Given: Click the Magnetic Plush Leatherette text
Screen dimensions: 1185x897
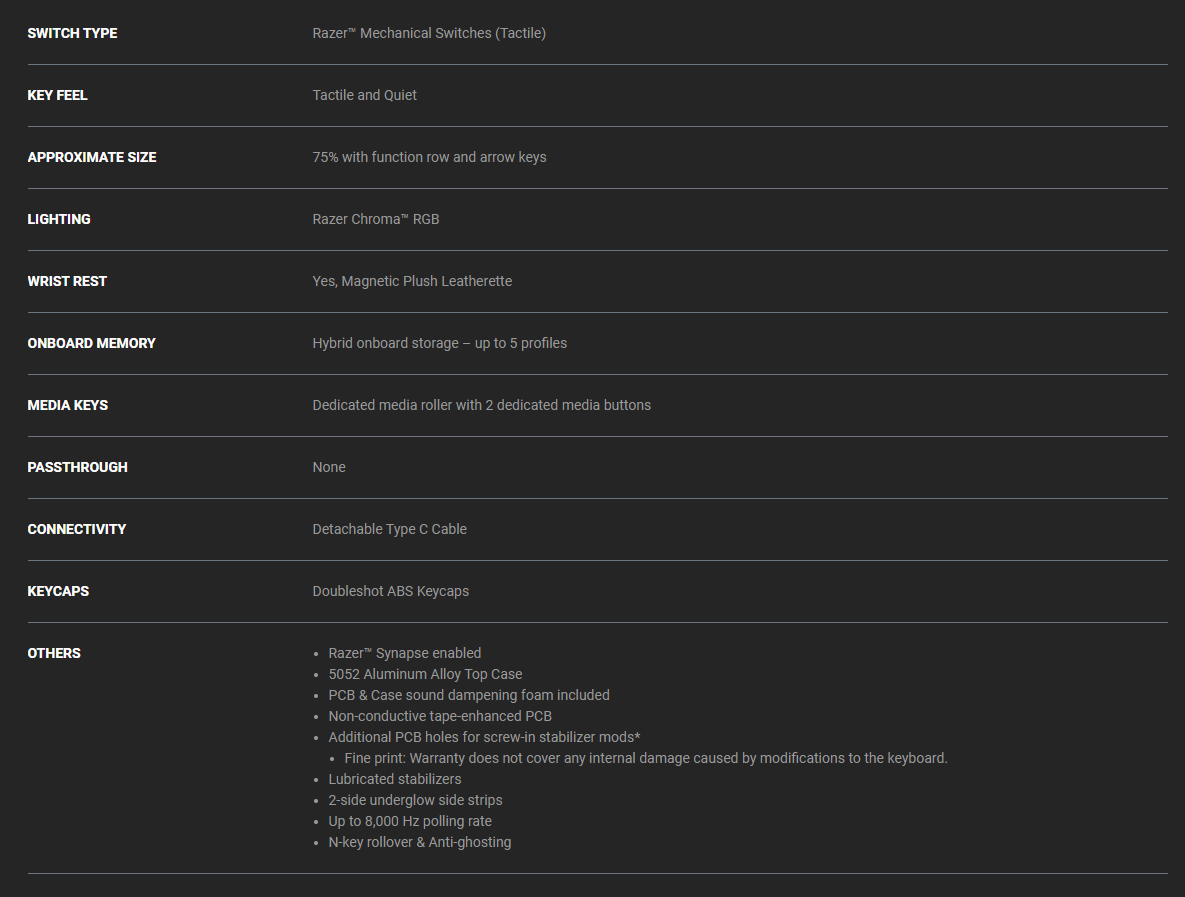Looking at the screenshot, I should point(427,281).
